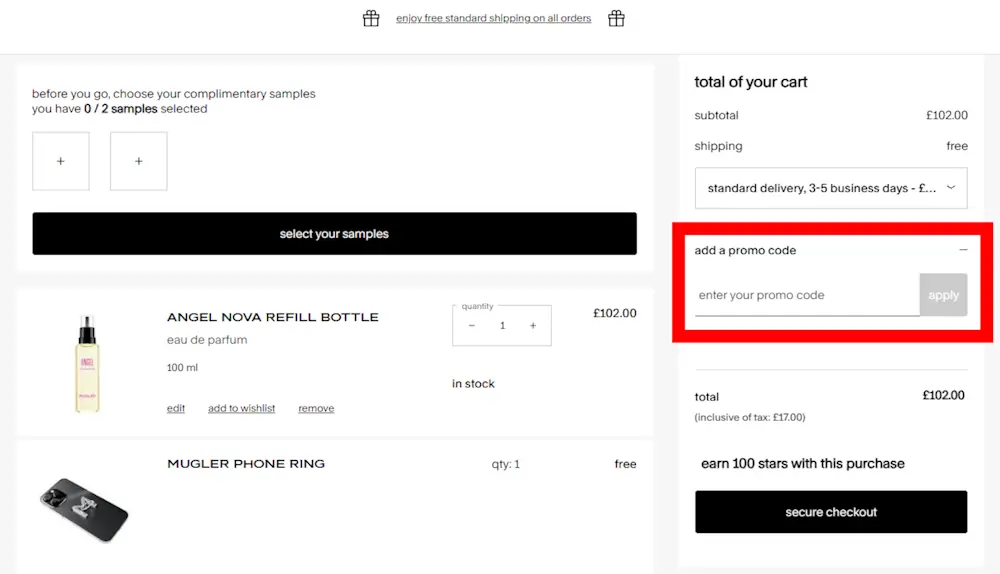Click the total of your cart heading
Viewport: 1000px width, 574px height.
coord(751,82)
